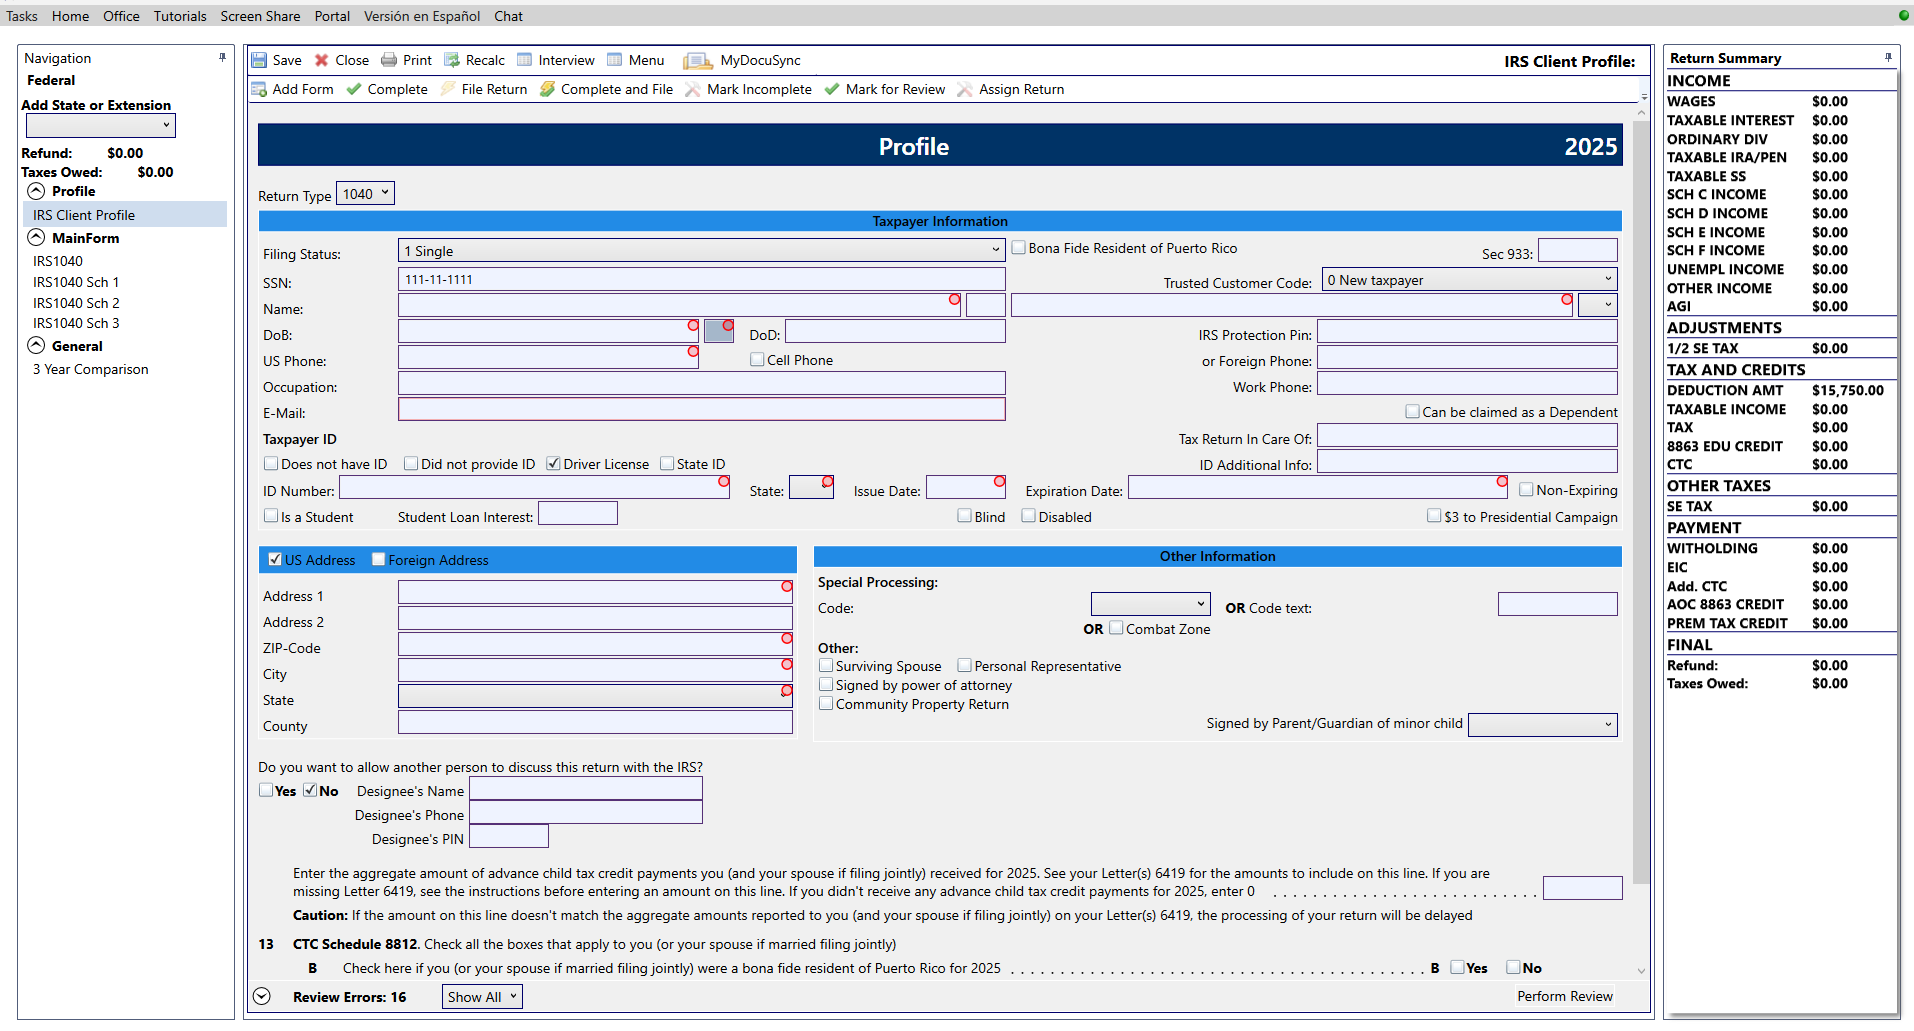Open Show All review errors dropdown
1914x1031 pixels.
pyautogui.click(x=482, y=997)
